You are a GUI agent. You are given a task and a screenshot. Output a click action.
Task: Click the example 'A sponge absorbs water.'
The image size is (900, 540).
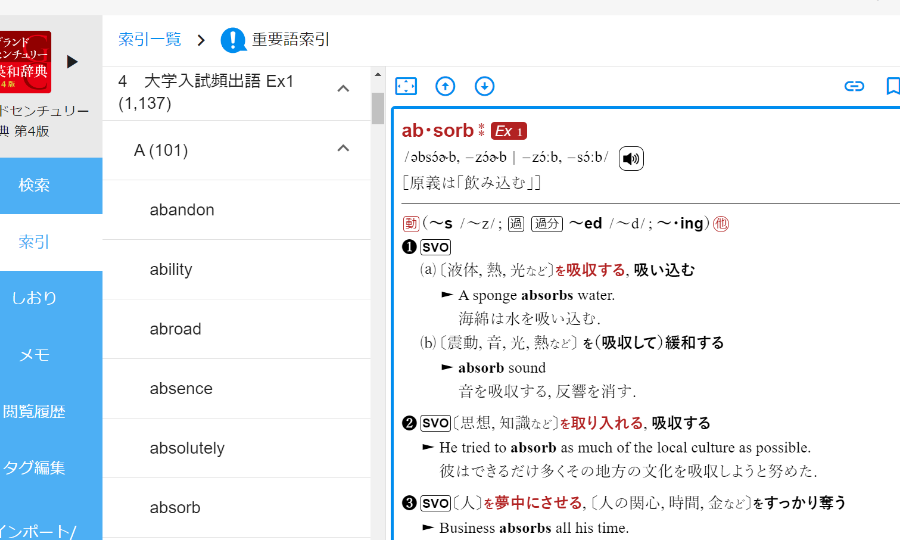pos(537,296)
